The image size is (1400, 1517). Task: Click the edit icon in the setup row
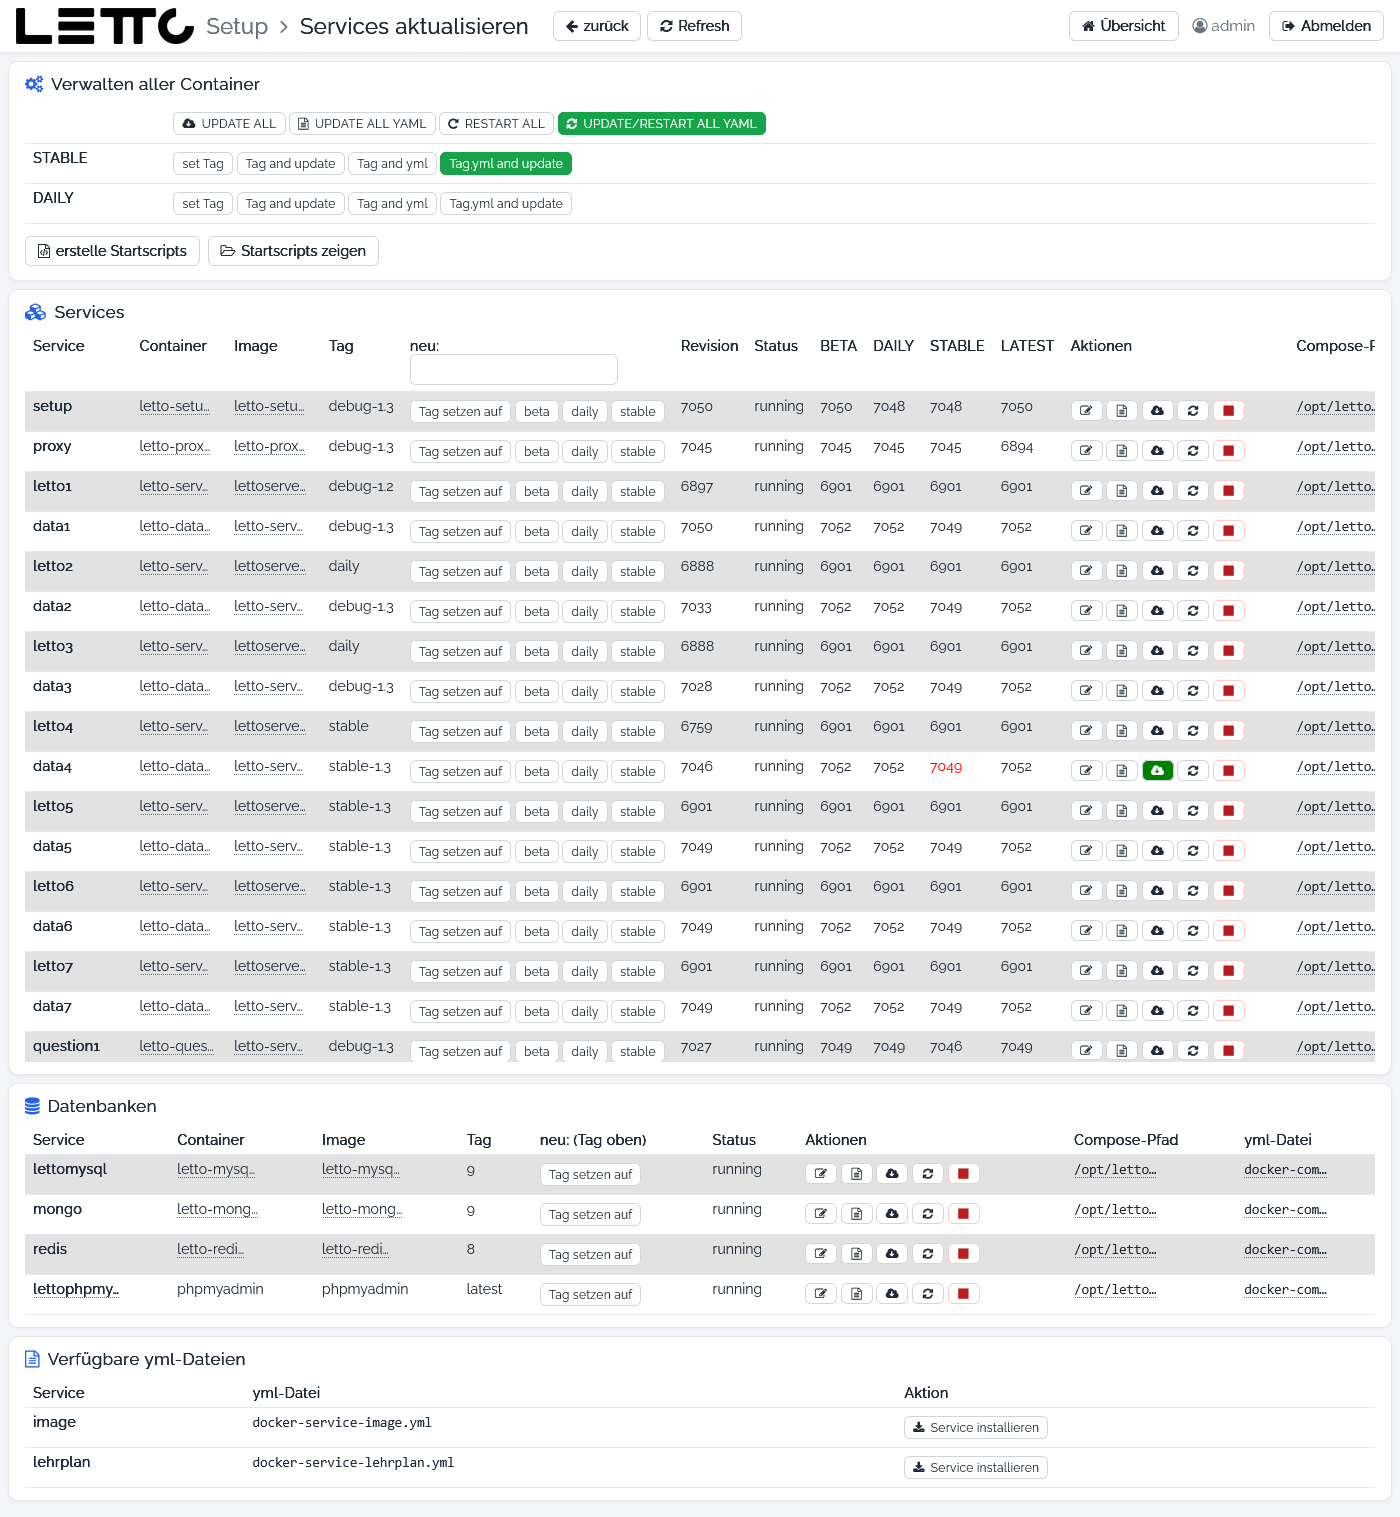coord(1086,410)
